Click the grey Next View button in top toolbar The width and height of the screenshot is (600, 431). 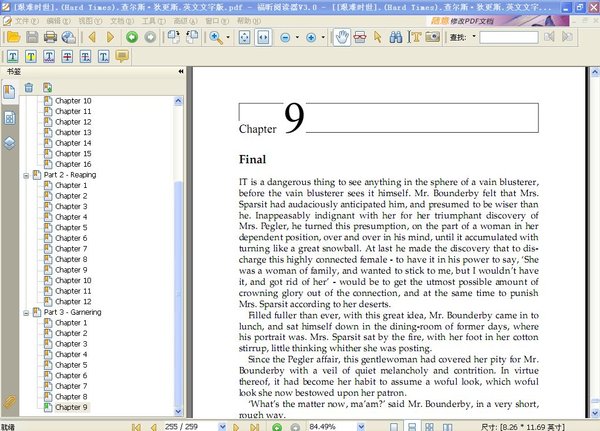click(150, 37)
